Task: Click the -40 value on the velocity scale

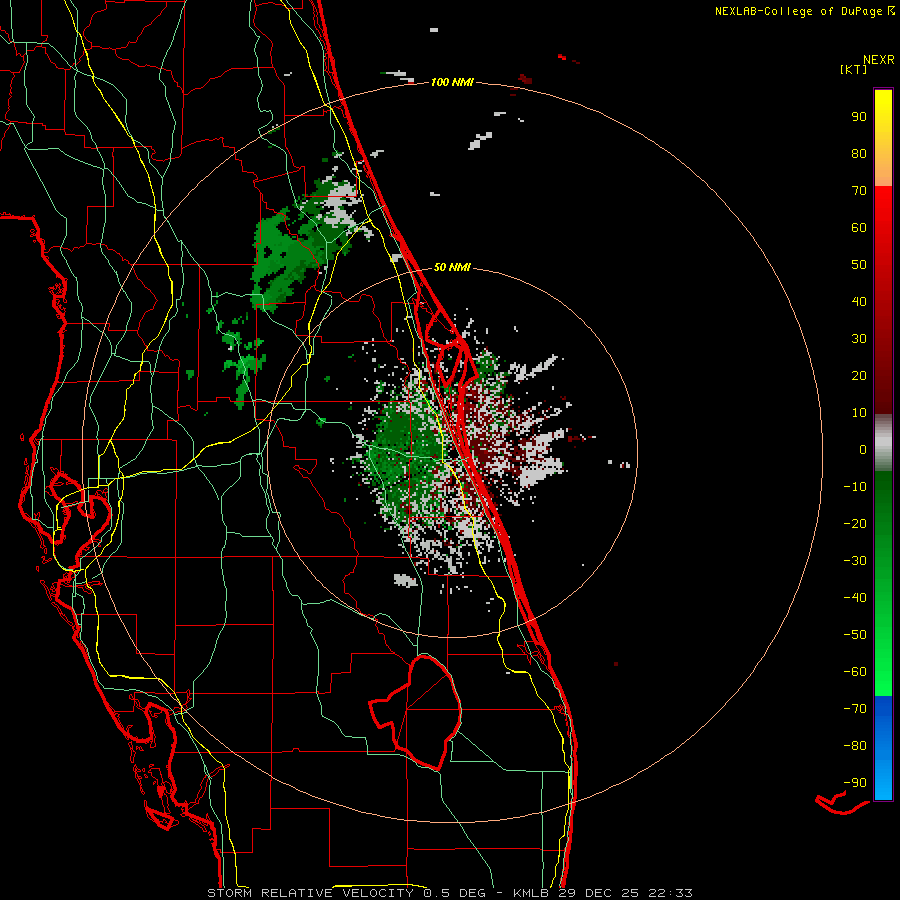Action: [x=855, y=598]
